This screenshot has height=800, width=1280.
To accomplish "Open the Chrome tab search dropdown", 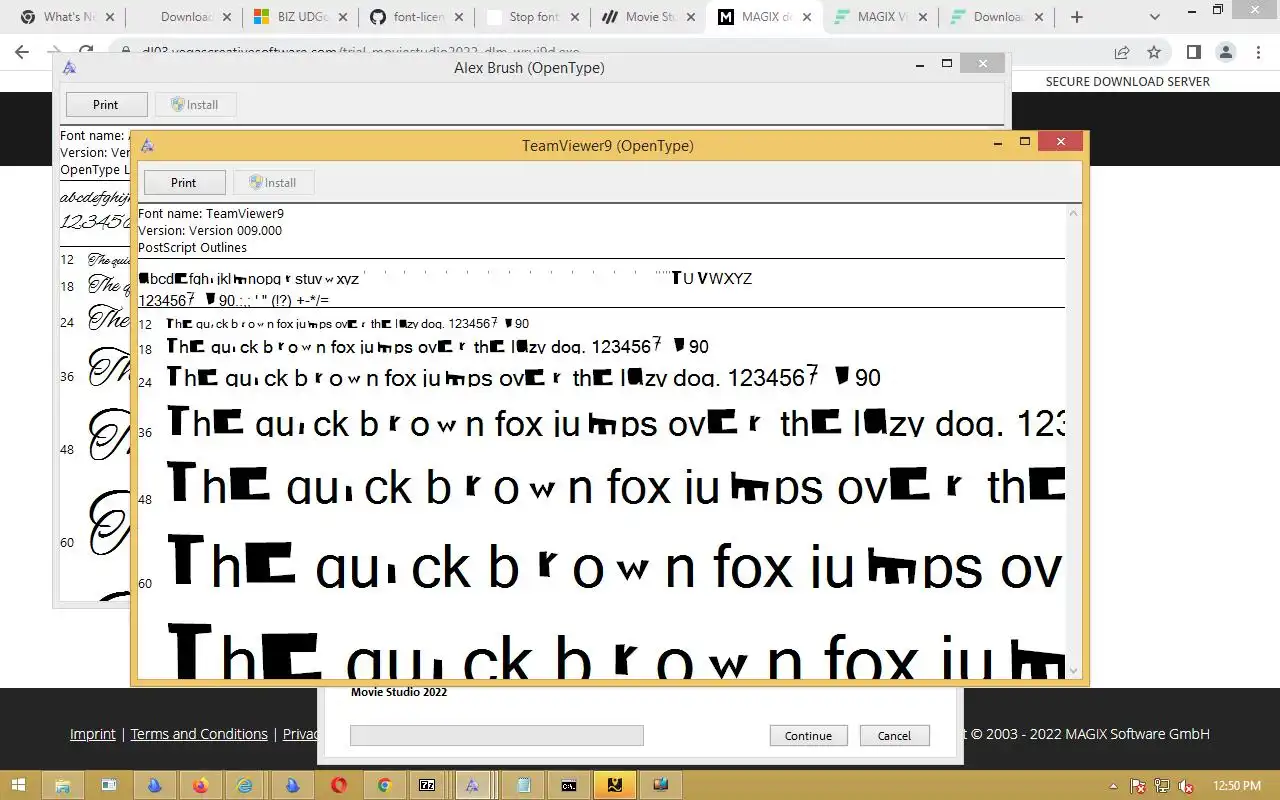I will point(1157,17).
